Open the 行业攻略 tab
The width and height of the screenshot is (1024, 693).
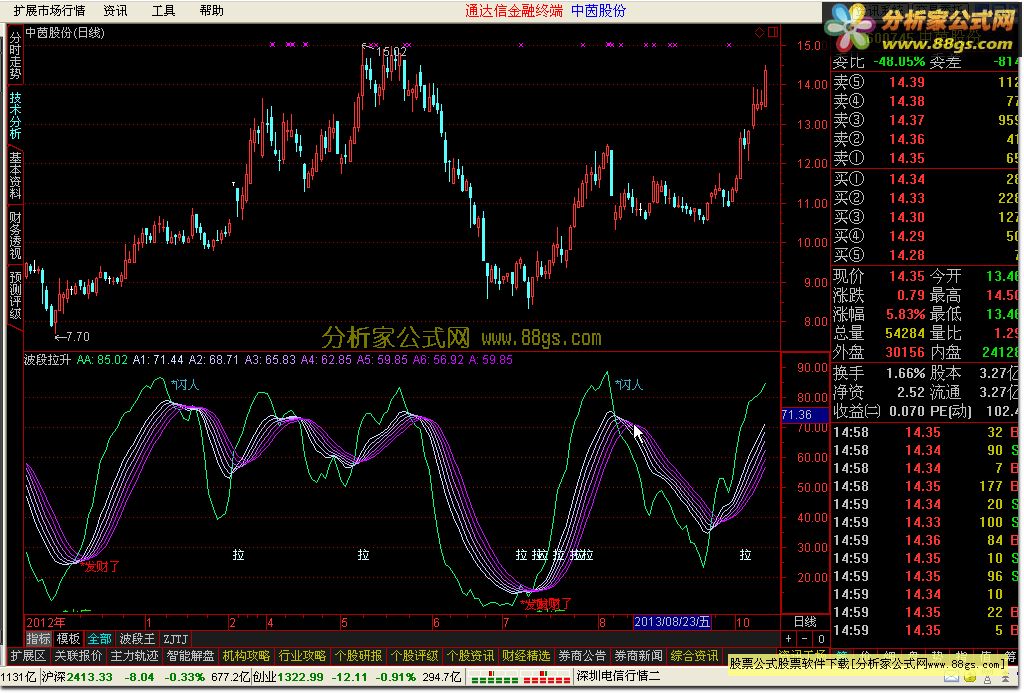[x=302, y=656]
